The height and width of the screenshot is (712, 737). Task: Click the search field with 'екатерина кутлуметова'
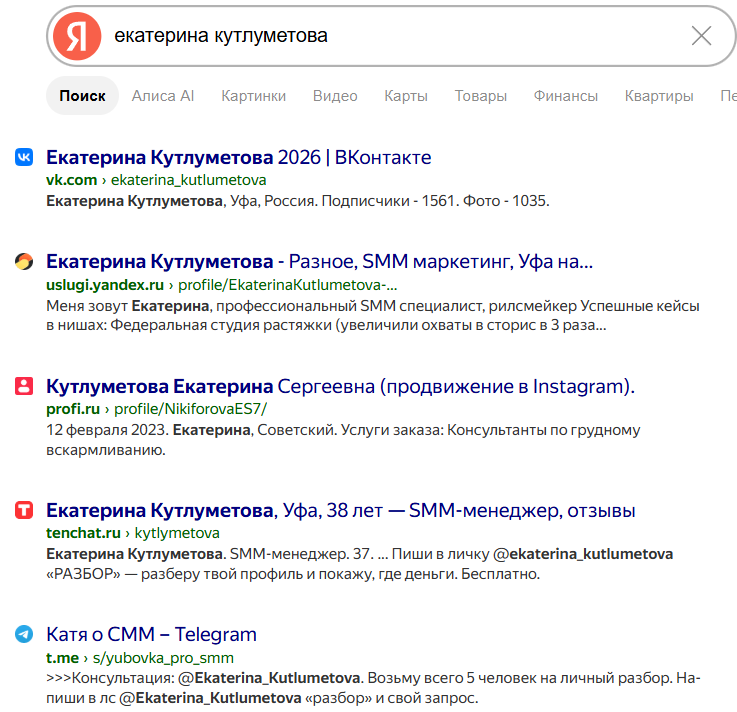[x=391, y=36]
